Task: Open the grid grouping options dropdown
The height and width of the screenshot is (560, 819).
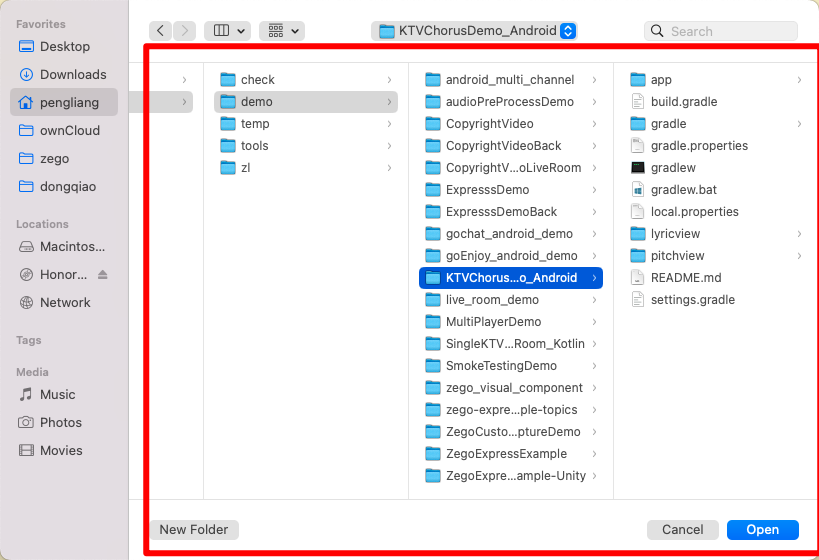Action: click(x=281, y=31)
